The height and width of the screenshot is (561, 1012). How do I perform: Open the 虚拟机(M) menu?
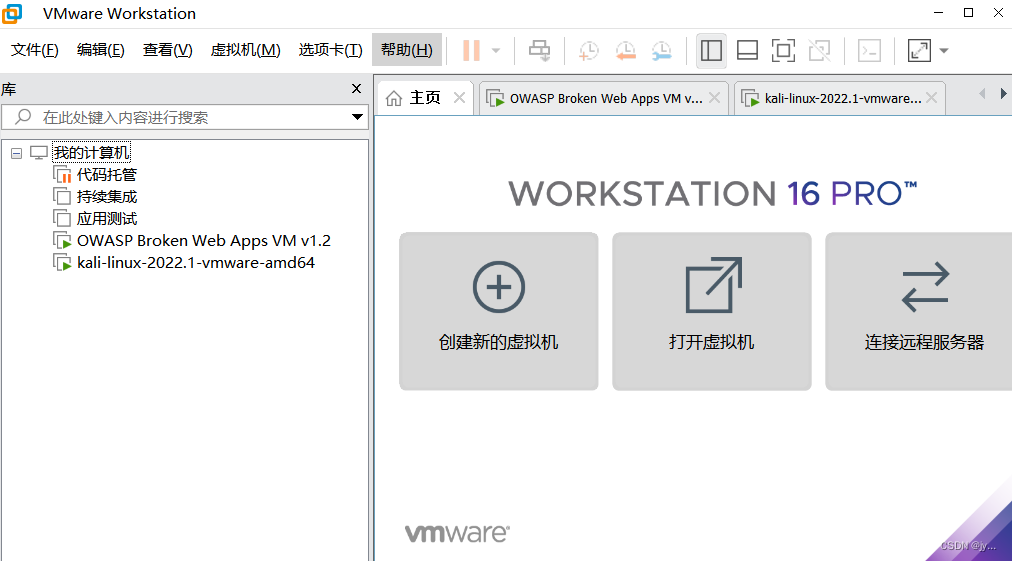point(245,50)
